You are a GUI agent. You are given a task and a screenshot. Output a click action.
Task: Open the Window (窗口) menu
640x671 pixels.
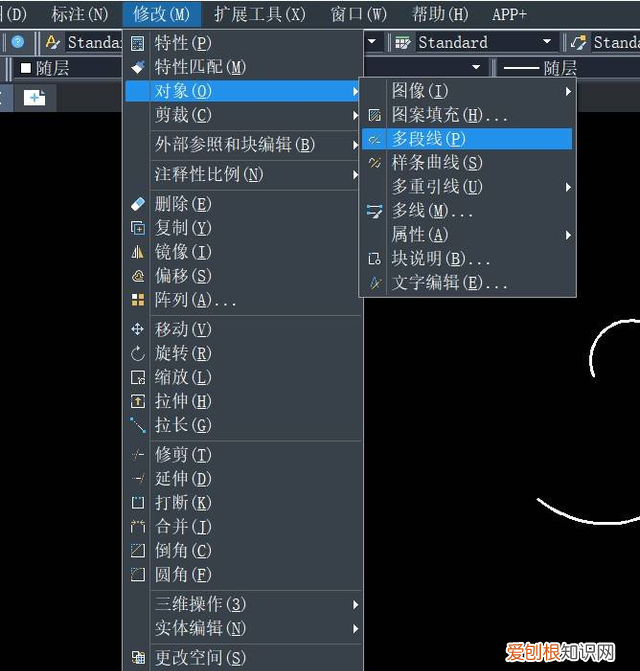[359, 14]
